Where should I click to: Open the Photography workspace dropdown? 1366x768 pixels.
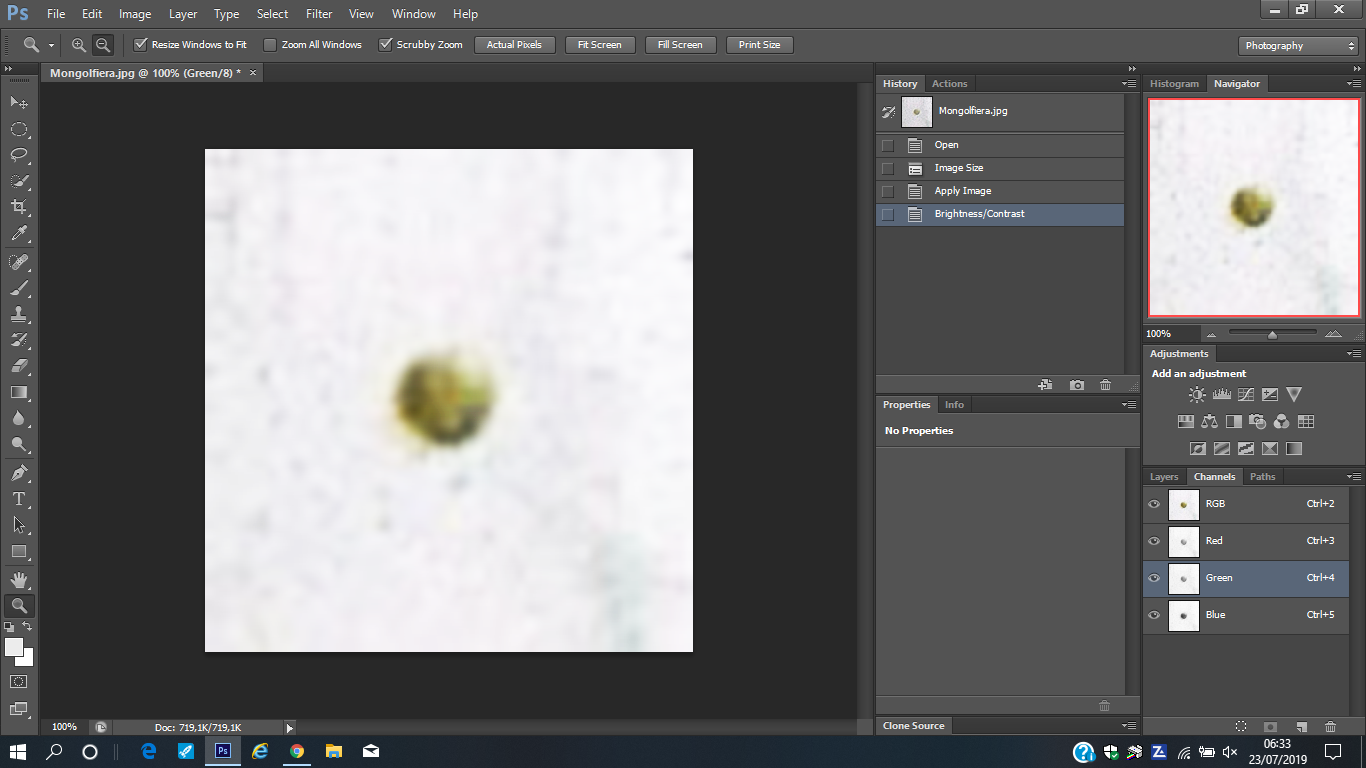1297,46
